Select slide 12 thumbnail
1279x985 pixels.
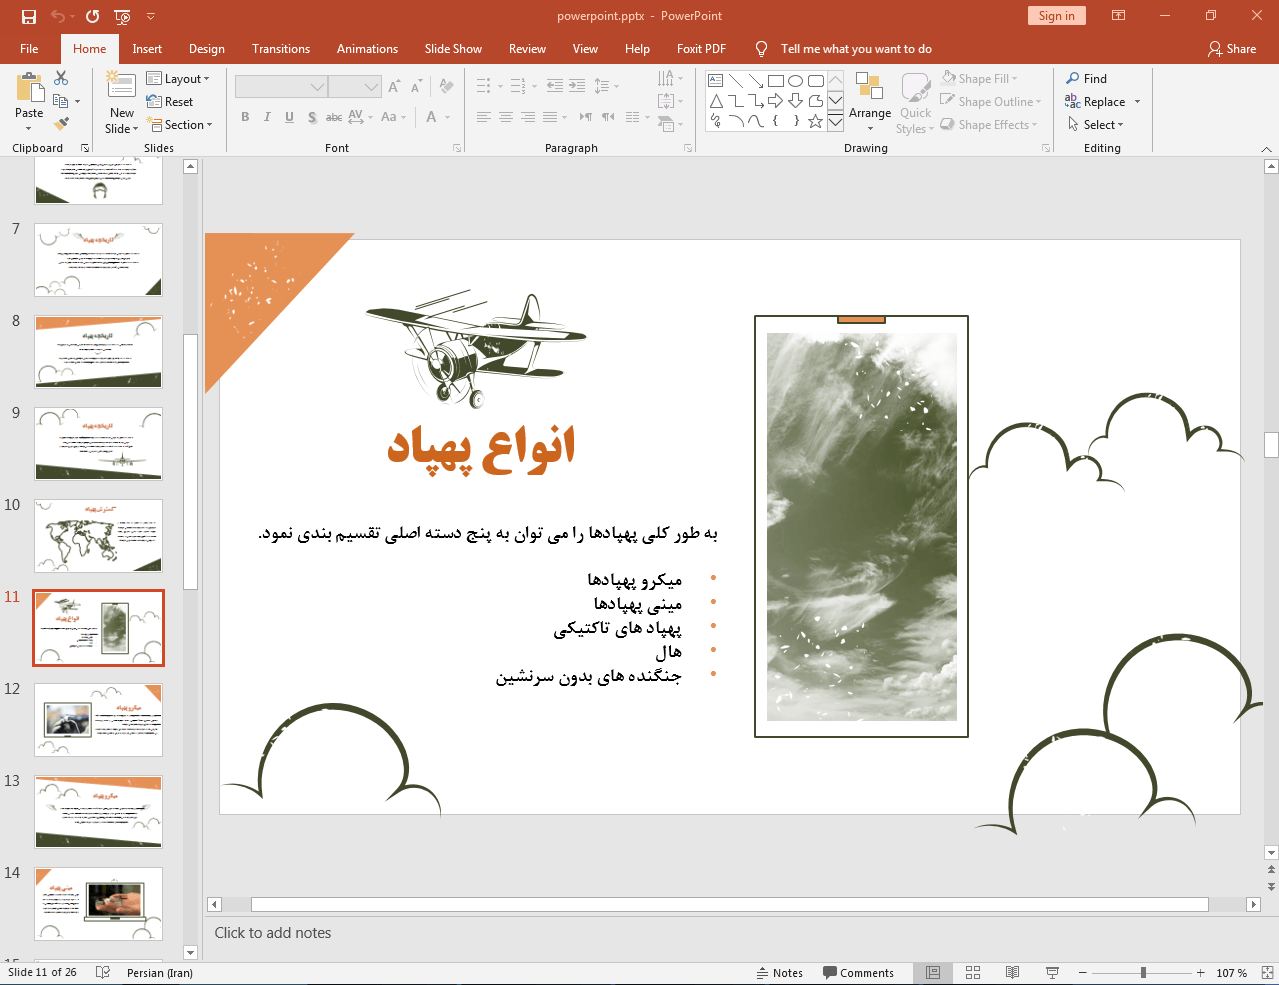(x=98, y=720)
